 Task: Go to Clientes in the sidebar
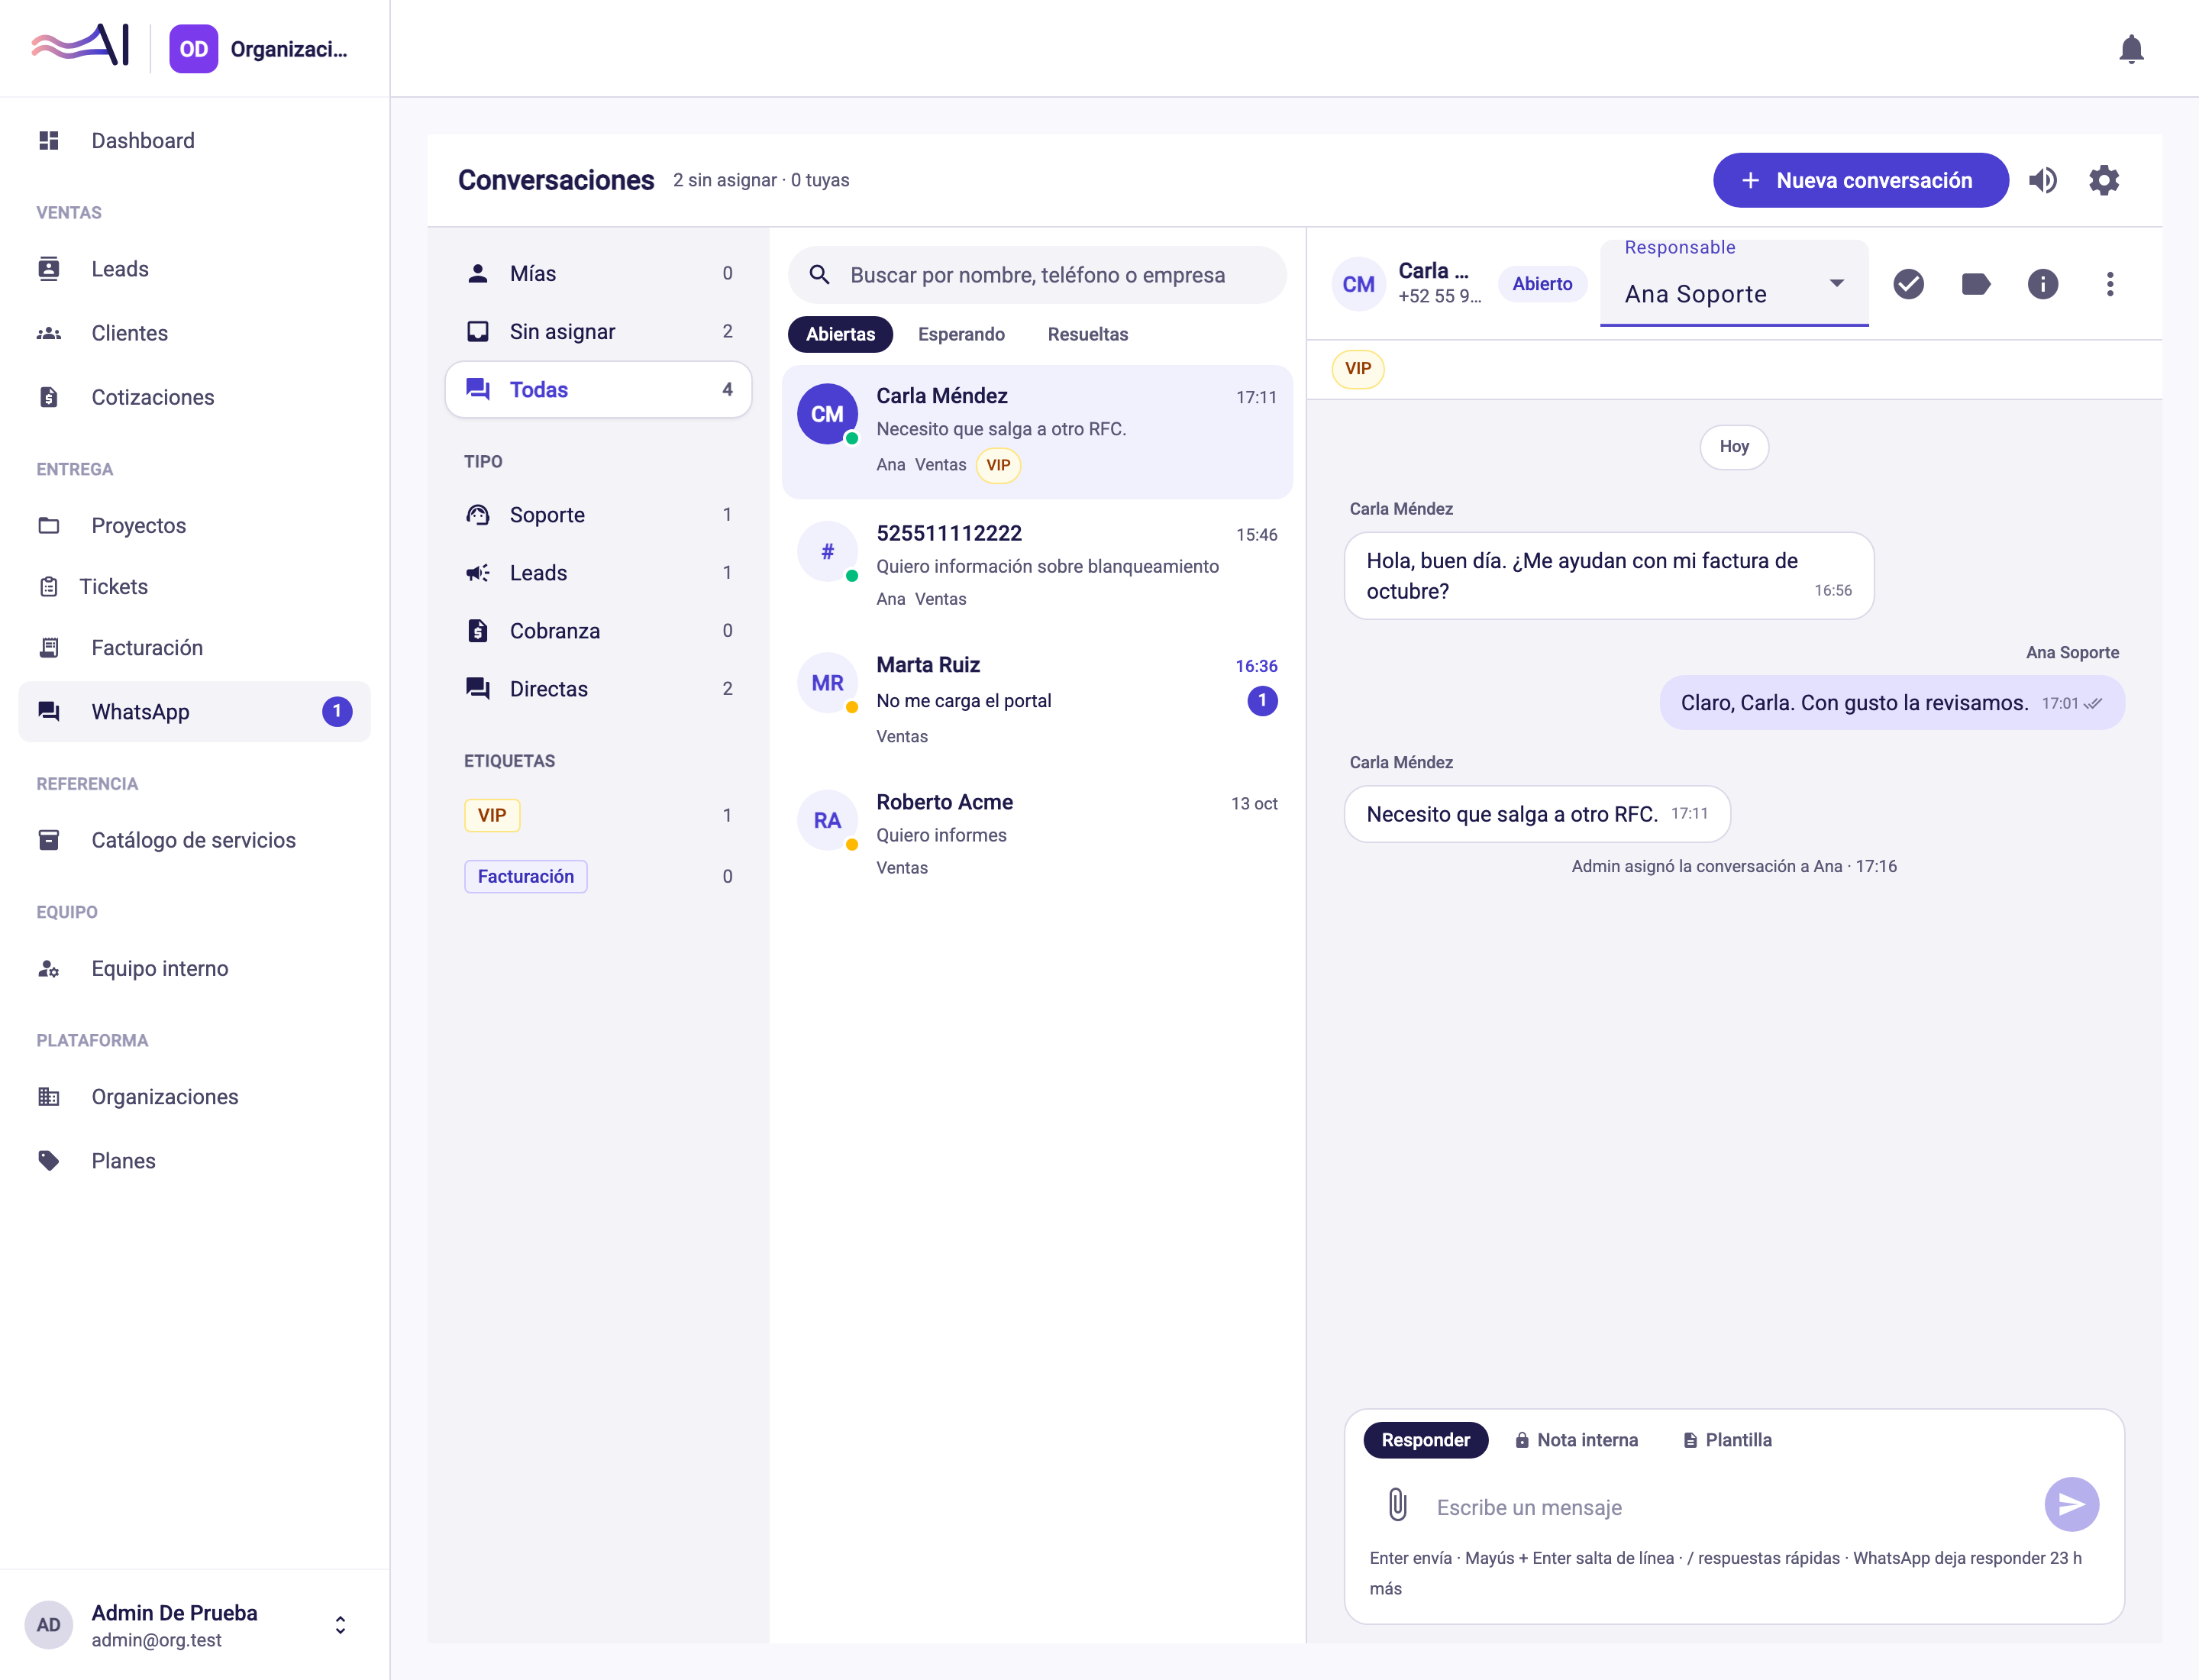[194, 333]
